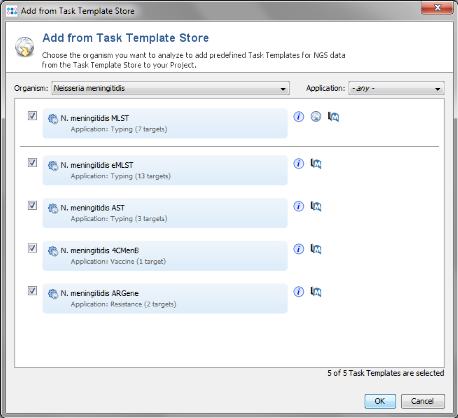Expand the Application filter dropdown
458x418 pixels.
pos(396,88)
